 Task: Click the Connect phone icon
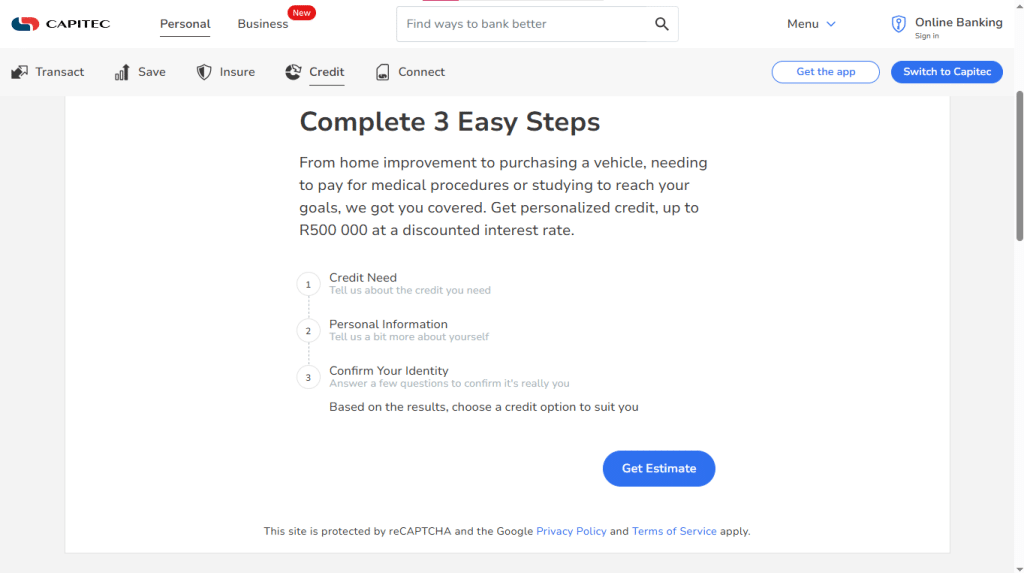383,72
